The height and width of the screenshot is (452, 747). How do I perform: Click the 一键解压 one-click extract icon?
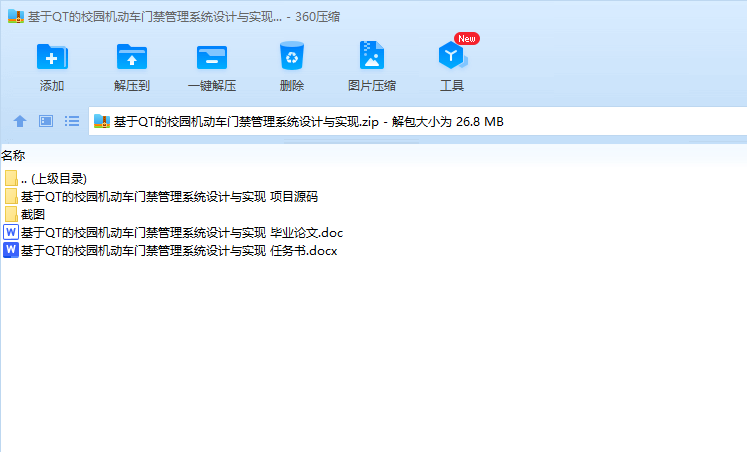(212, 57)
